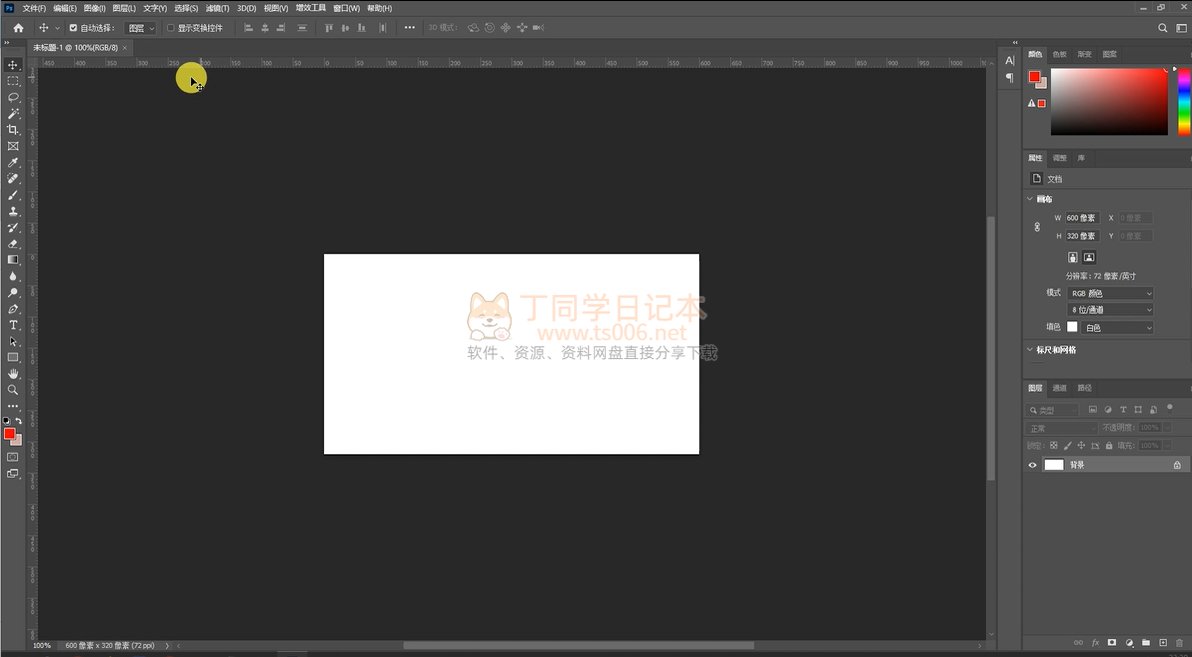The width and height of the screenshot is (1192, 657).
Task: Choose the Eraser tool
Action: (x=13, y=243)
